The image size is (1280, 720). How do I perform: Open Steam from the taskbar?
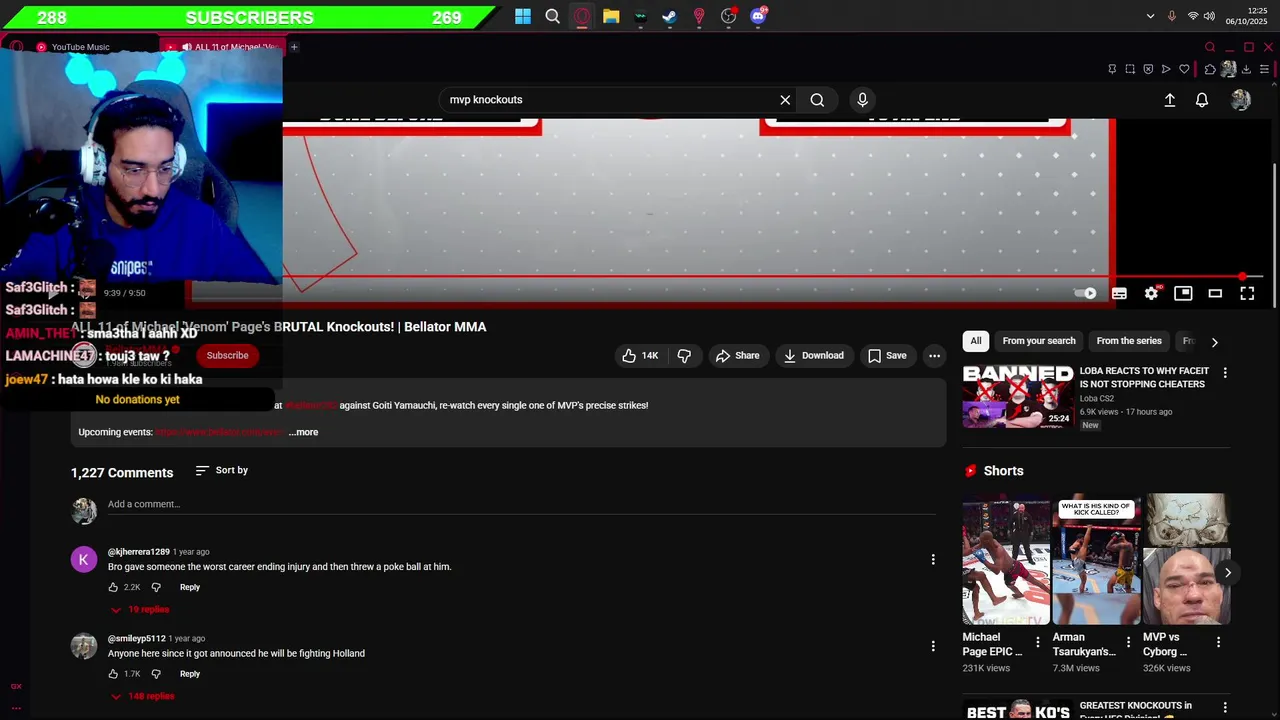coord(669,16)
